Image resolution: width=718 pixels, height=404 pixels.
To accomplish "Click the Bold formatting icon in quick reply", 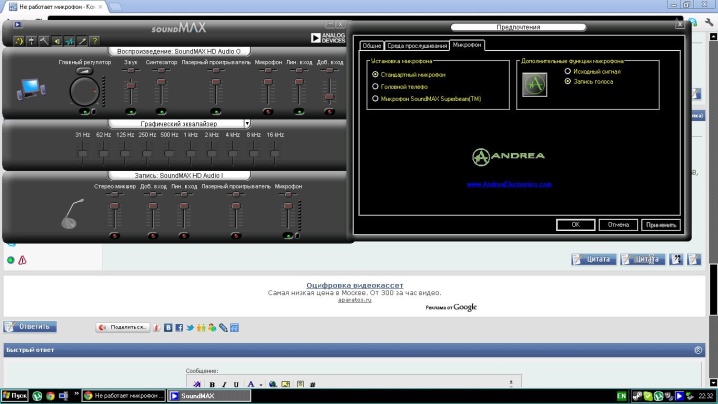I will coord(212,384).
